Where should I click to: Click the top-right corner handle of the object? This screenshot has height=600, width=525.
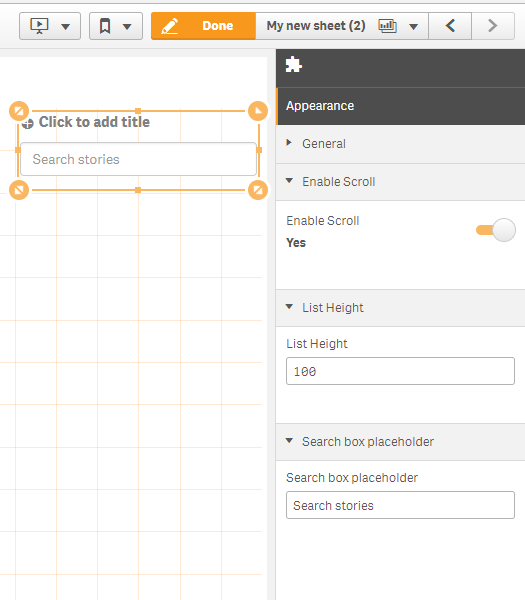tap(258, 111)
